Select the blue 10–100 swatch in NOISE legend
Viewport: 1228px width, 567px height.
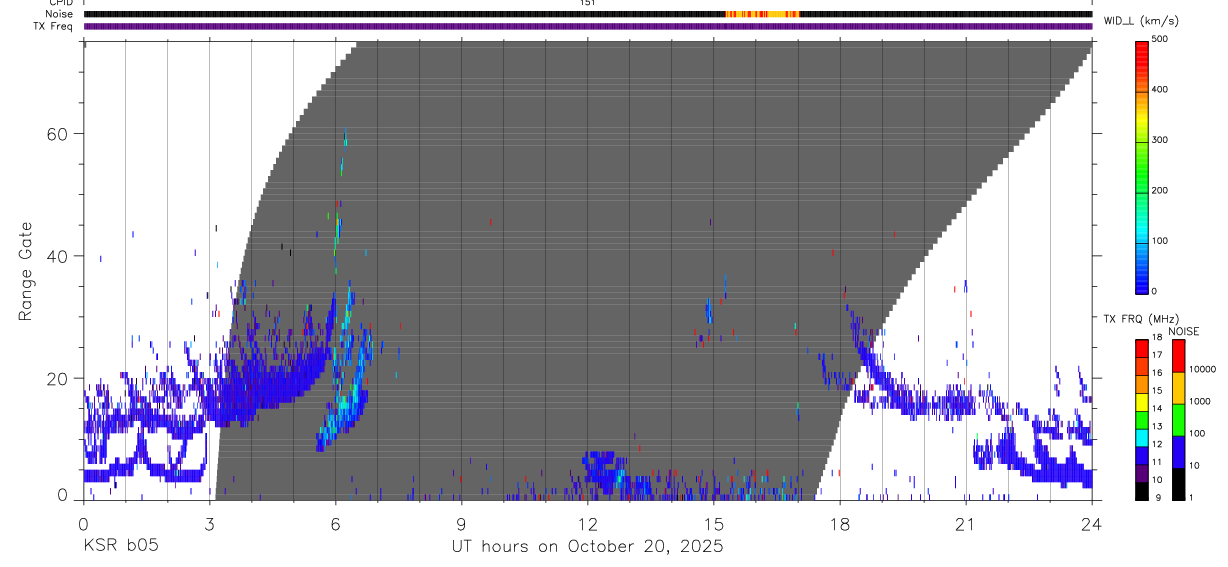pyautogui.click(x=1178, y=451)
